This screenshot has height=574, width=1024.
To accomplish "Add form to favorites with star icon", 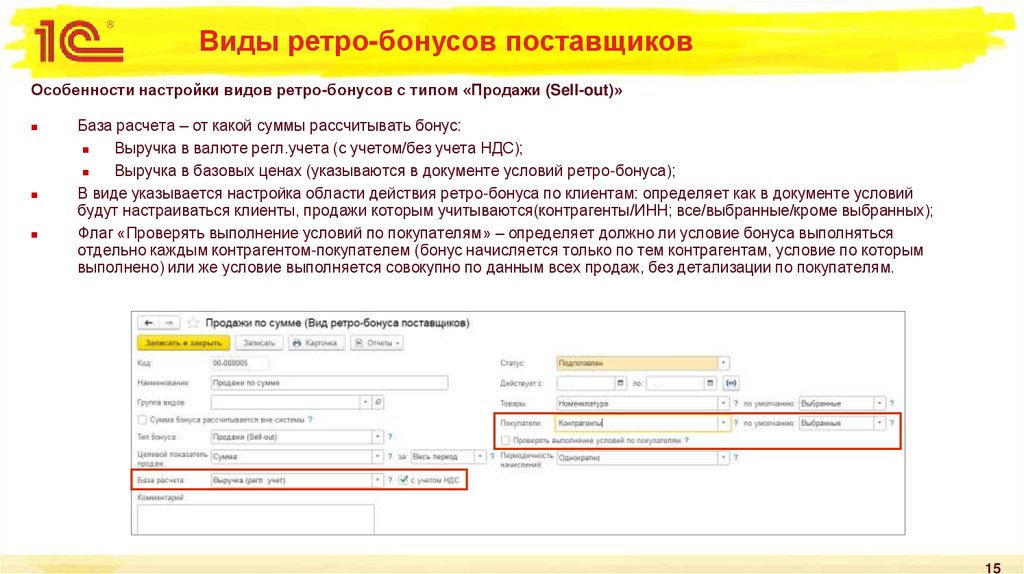I will [193, 323].
